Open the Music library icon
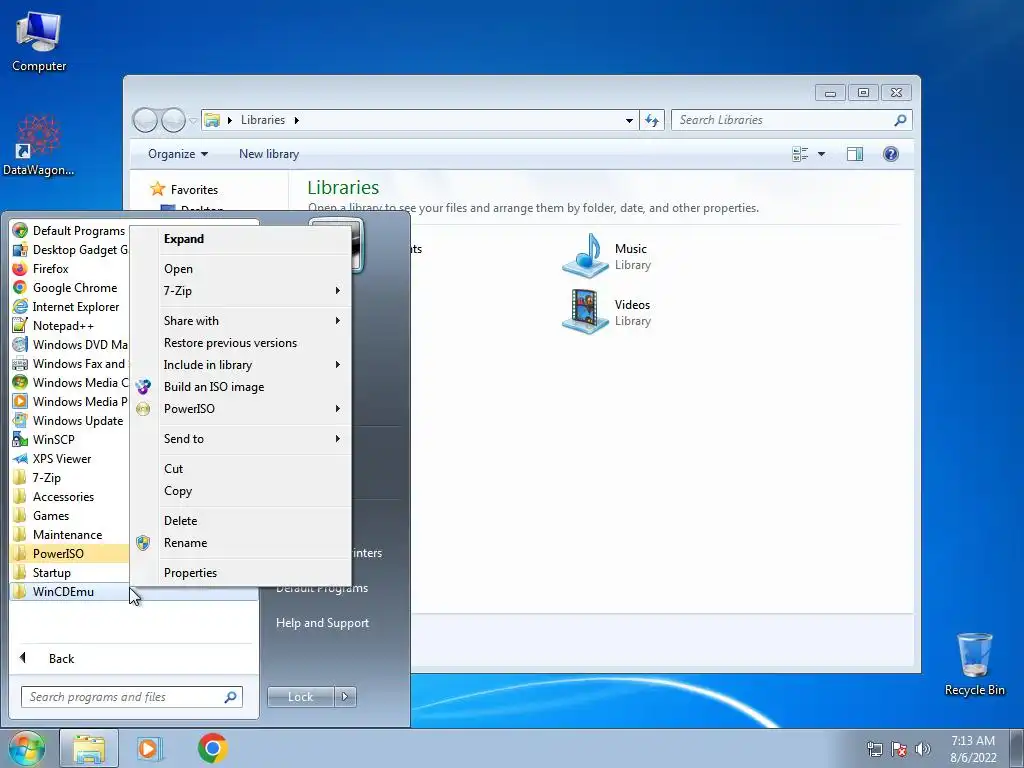Viewport: 1024px width, 768px height. point(585,256)
